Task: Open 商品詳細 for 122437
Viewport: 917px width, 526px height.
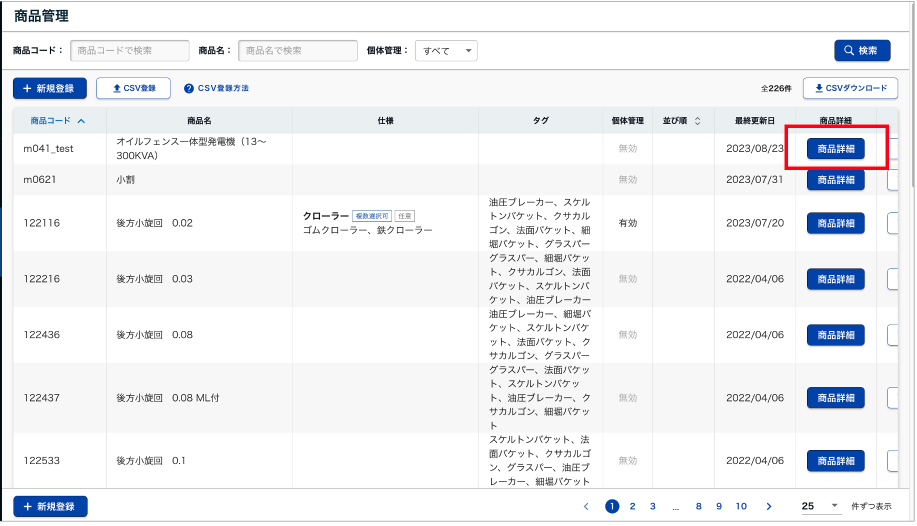Action: (836, 398)
